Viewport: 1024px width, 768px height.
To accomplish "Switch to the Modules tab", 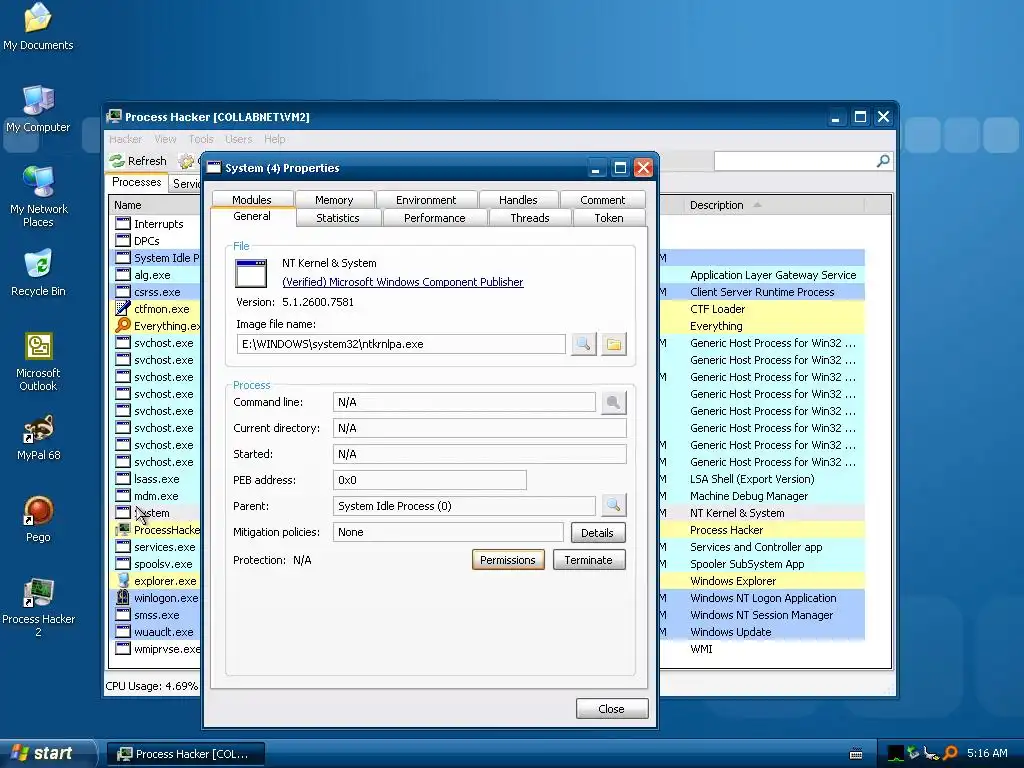I will [251, 200].
